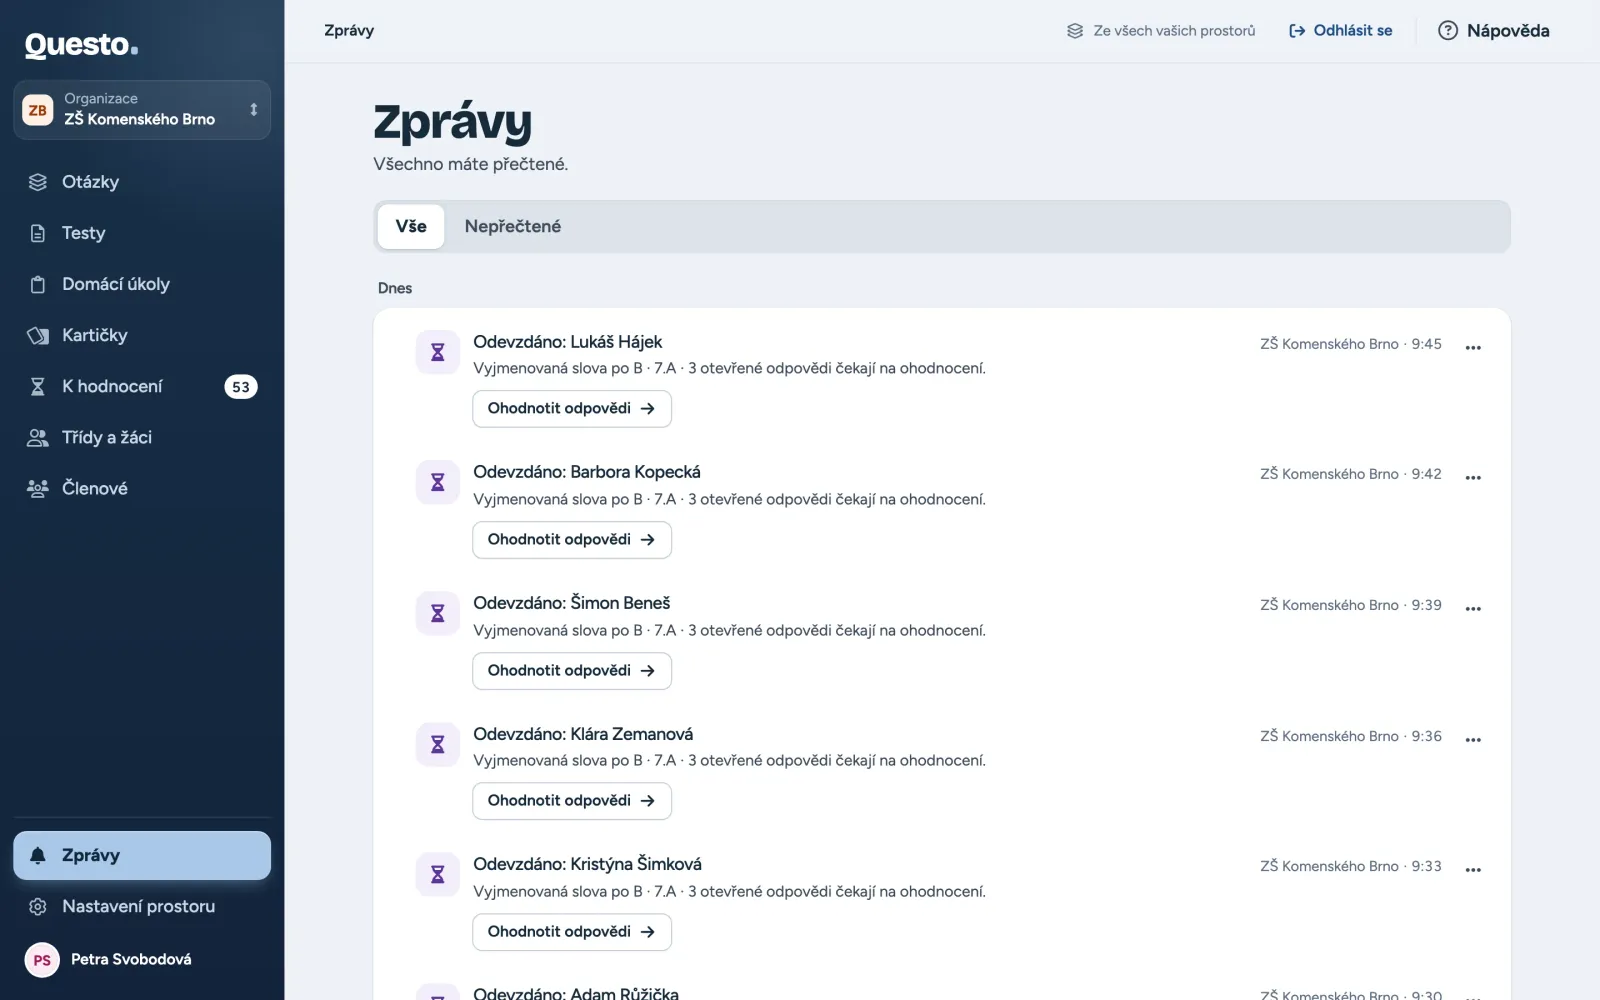Click Ohodnotit odpovědi for Kristýna Šimková
Image resolution: width=1600 pixels, height=1000 pixels.
[x=572, y=931]
